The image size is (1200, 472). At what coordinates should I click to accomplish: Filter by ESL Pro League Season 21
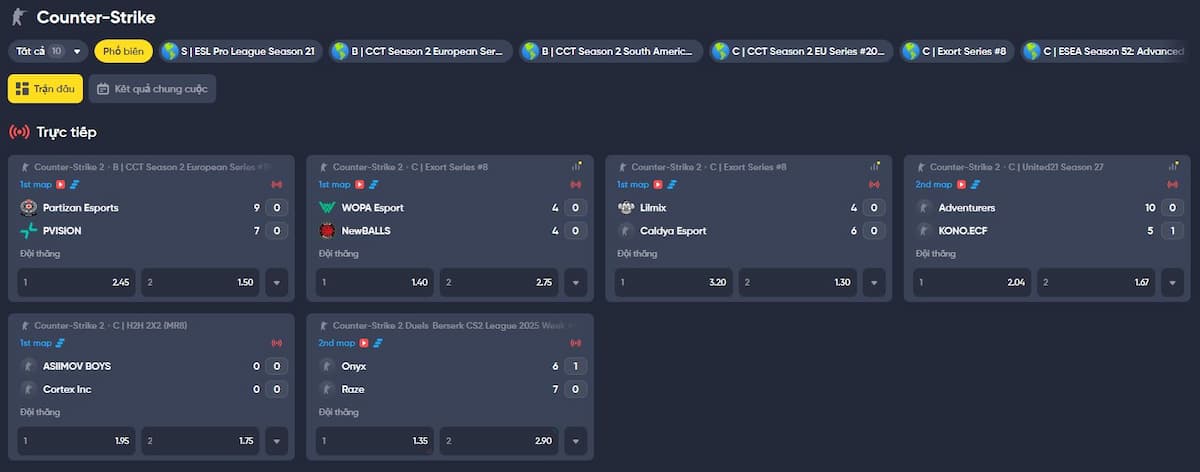coord(240,51)
